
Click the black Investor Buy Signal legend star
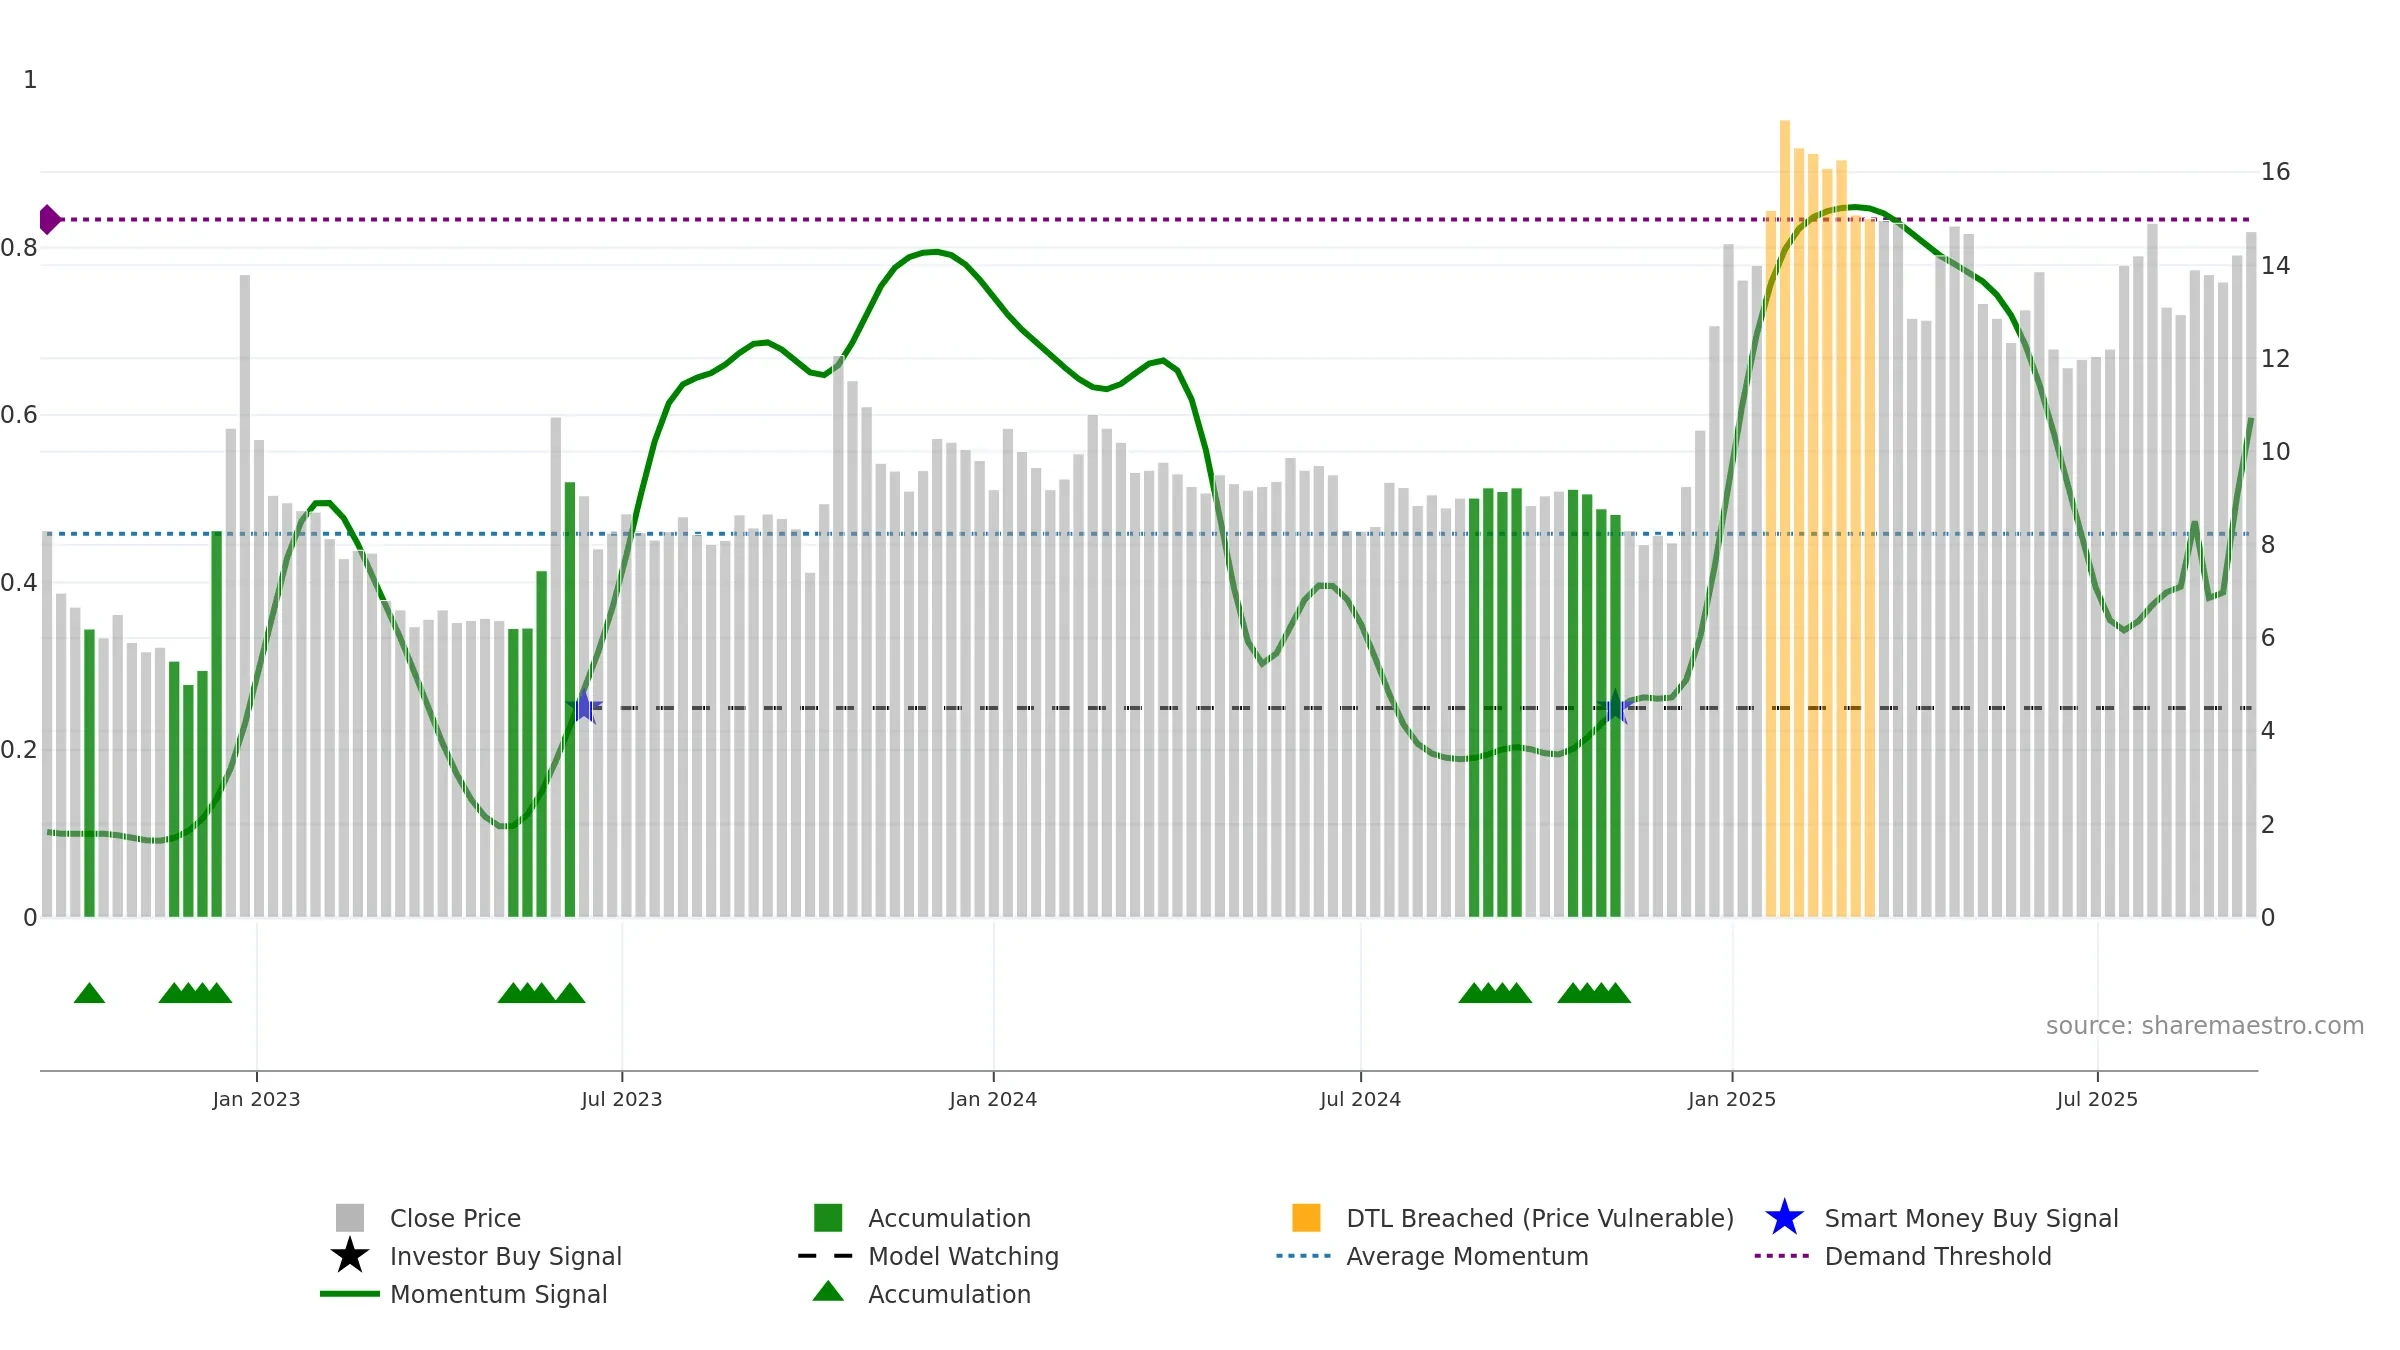pyautogui.click(x=350, y=1256)
